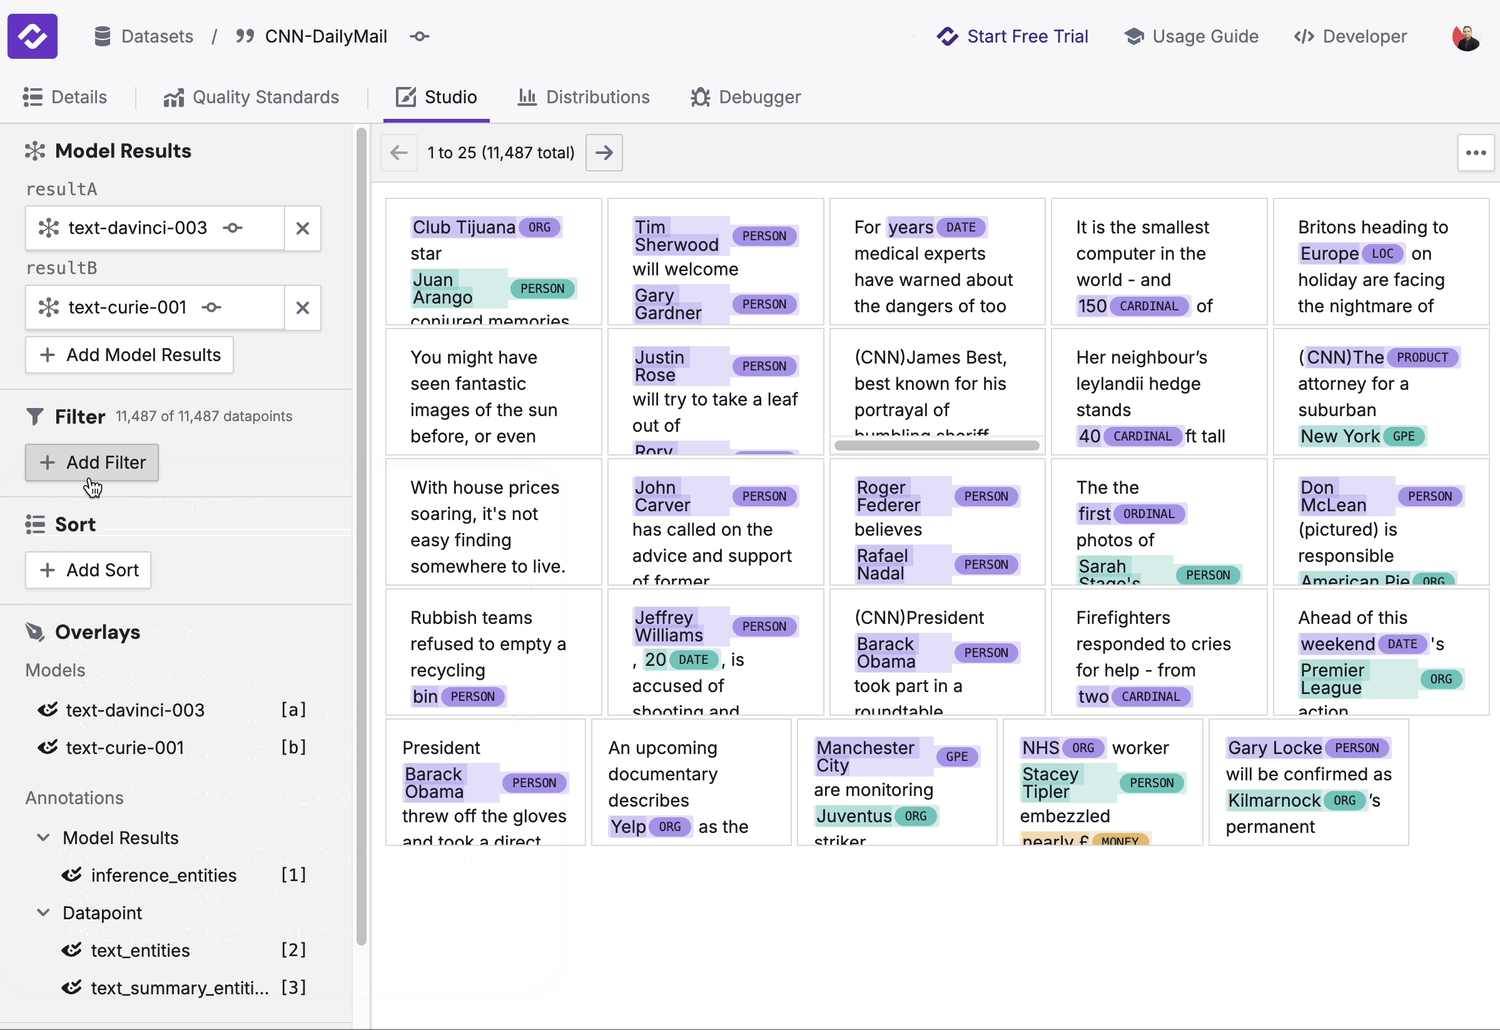The width and height of the screenshot is (1500, 1030).
Task: Click the app logo in the top-left corner
Action: [x=32, y=36]
